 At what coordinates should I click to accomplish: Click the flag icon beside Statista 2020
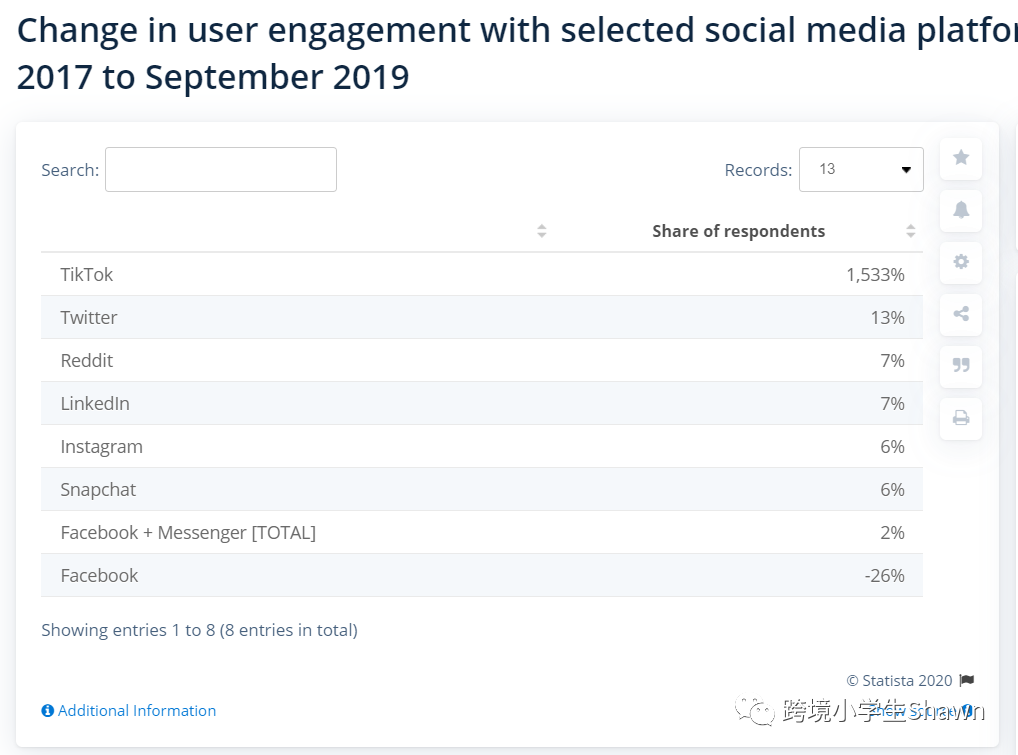click(966, 681)
